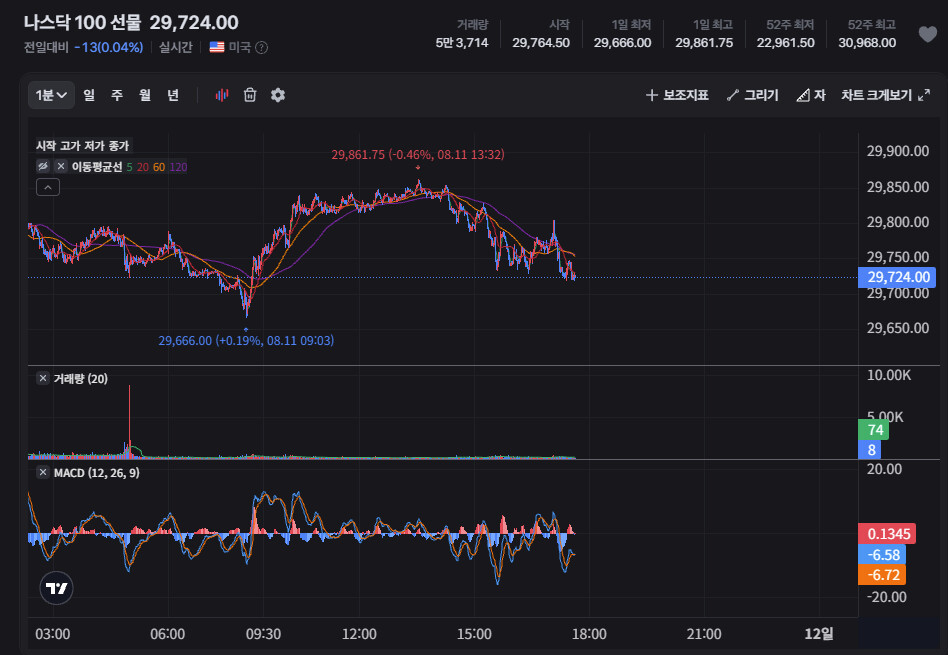Image resolution: width=948 pixels, height=655 pixels.
Task: Open the 그리기 drawing tool
Action: (753, 95)
